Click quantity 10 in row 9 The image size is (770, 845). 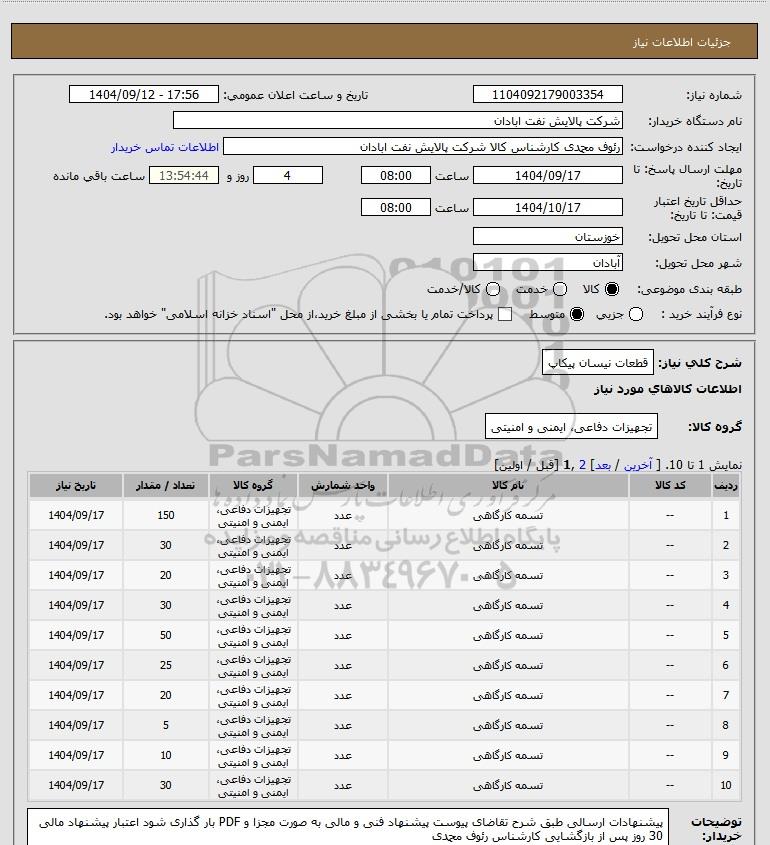point(165,756)
